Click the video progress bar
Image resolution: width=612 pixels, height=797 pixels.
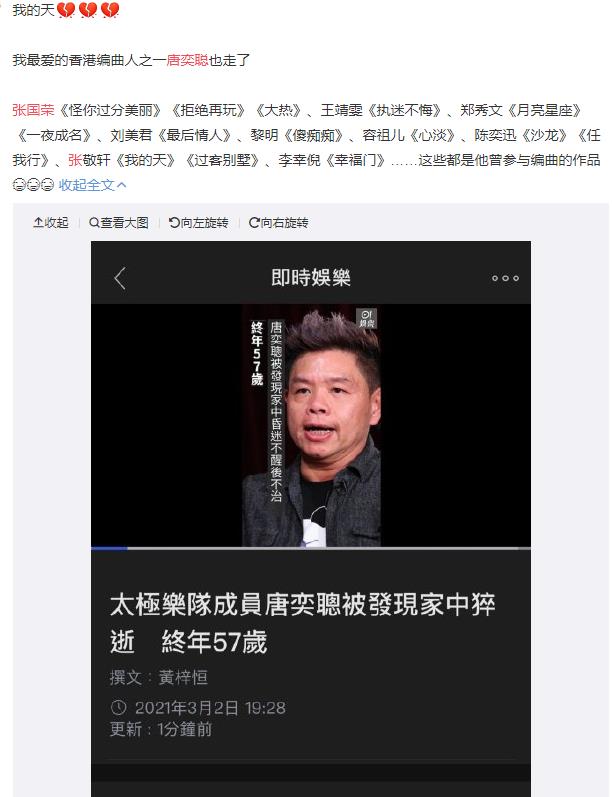click(311, 548)
